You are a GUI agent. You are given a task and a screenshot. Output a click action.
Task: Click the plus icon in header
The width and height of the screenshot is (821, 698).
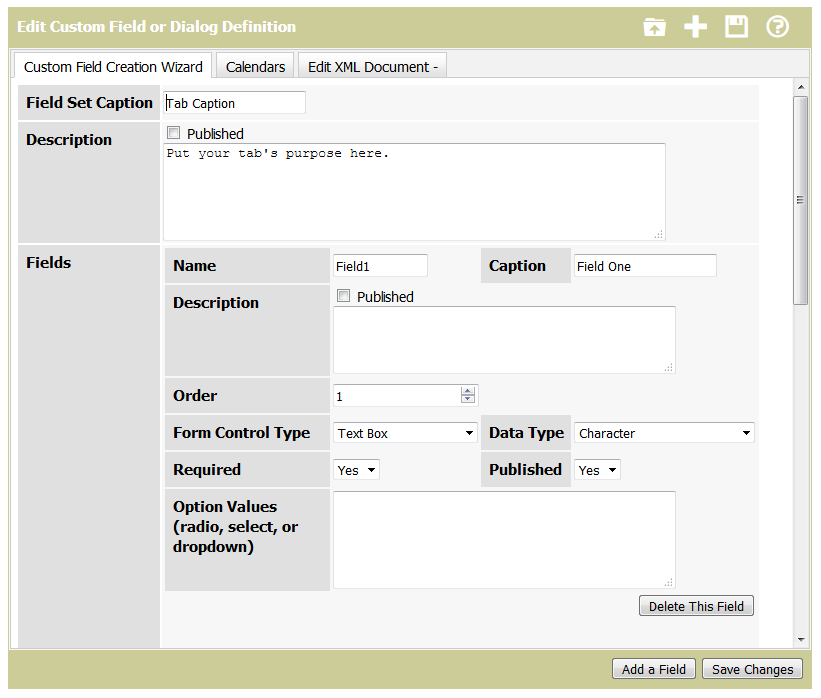[x=695, y=27]
